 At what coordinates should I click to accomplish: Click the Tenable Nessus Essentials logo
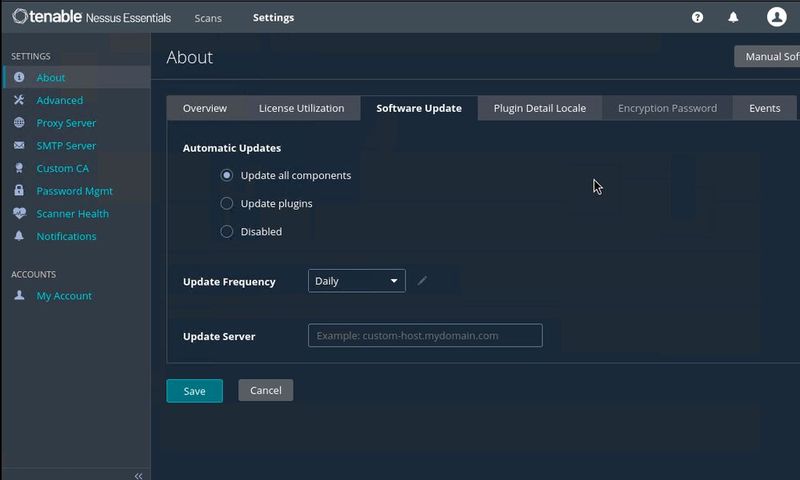pyautogui.click(x=92, y=17)
